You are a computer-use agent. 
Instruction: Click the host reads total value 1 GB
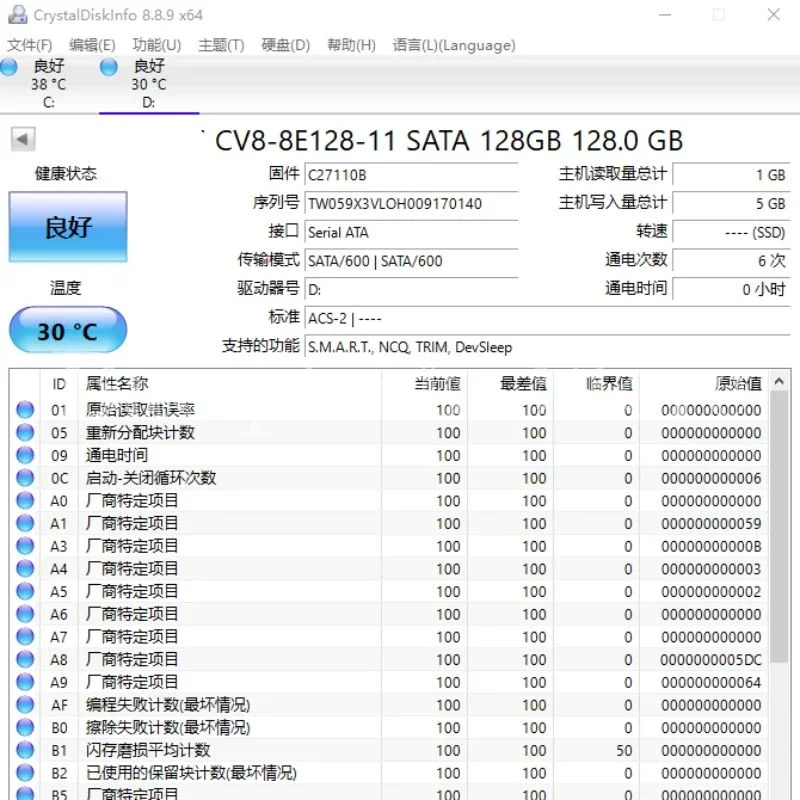tap(732, 175)
